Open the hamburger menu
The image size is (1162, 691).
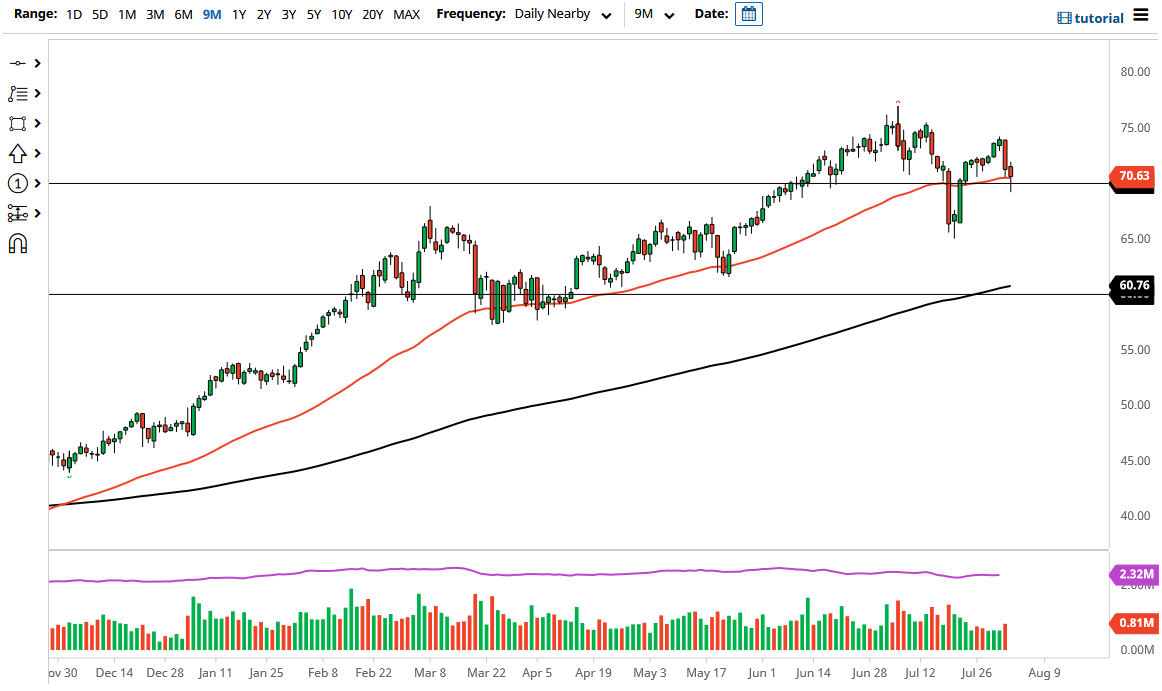click(1141, 15)
